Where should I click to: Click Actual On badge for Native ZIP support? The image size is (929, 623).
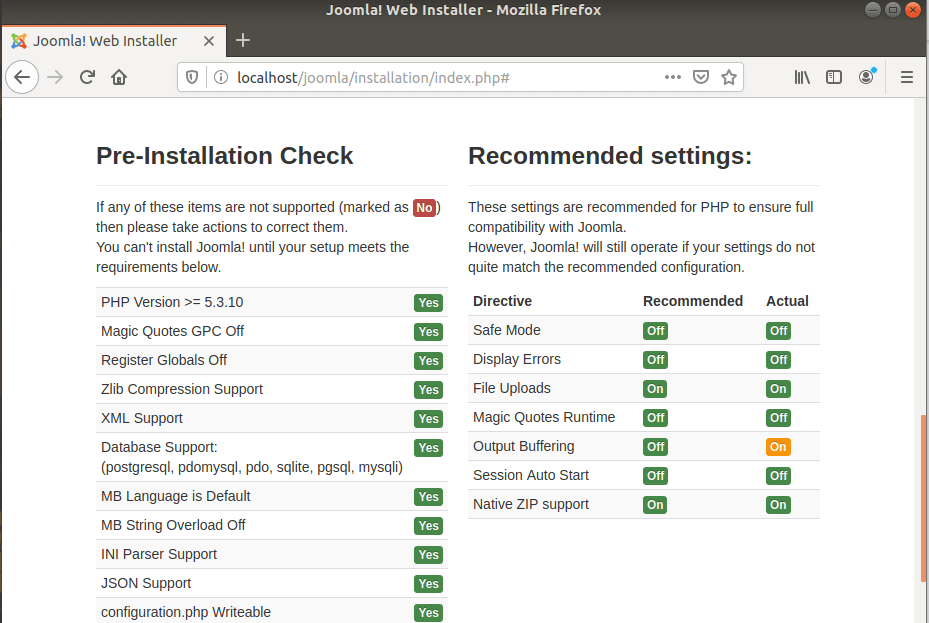(778, 505)
